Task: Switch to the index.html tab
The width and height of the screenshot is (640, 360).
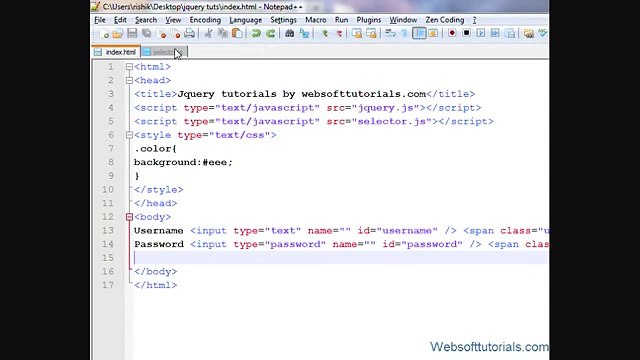Action: (x=116, y=52)
